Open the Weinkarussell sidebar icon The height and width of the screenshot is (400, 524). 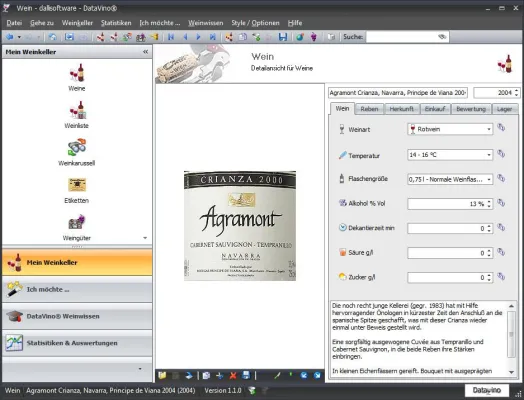point(77,152)
